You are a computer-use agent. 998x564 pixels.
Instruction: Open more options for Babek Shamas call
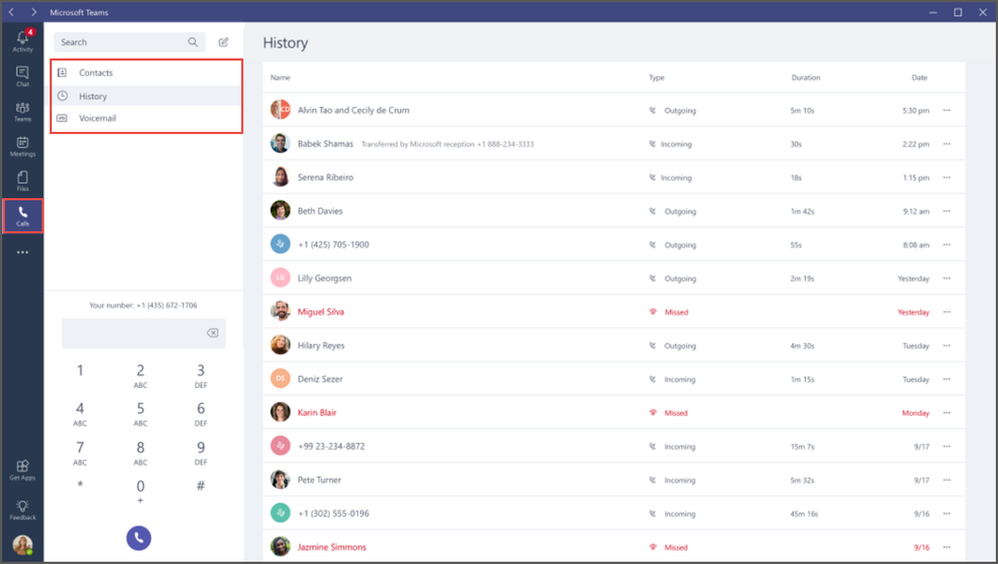point(946,144)
